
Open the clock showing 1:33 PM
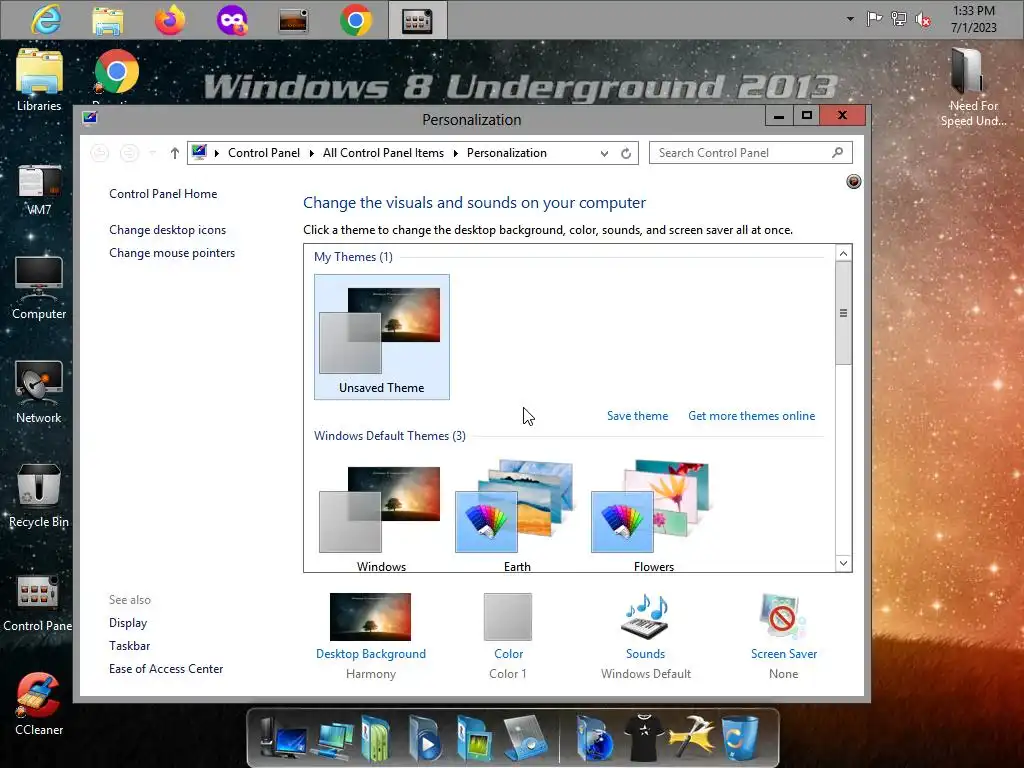(x=974, y=19)
